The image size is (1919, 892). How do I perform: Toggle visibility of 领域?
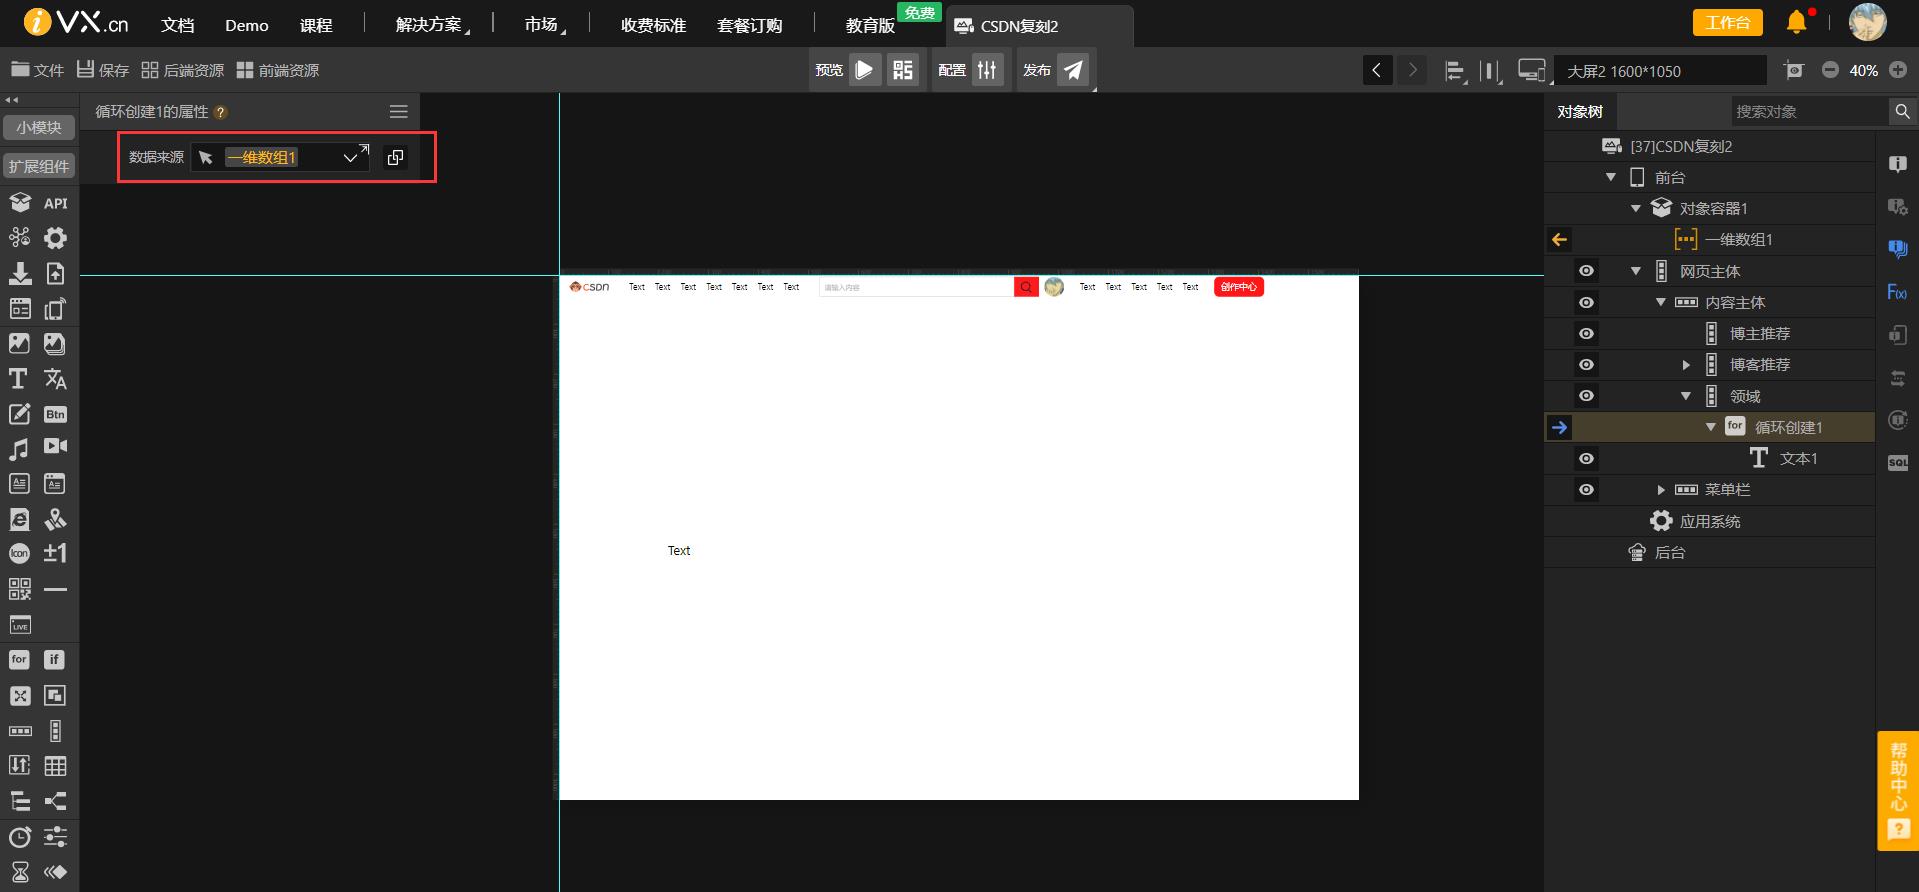(x=1586, y=396)
